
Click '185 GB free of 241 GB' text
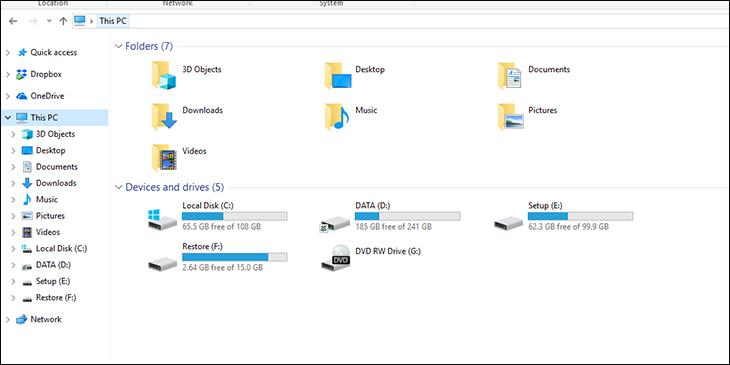click(x=393, y=227)
